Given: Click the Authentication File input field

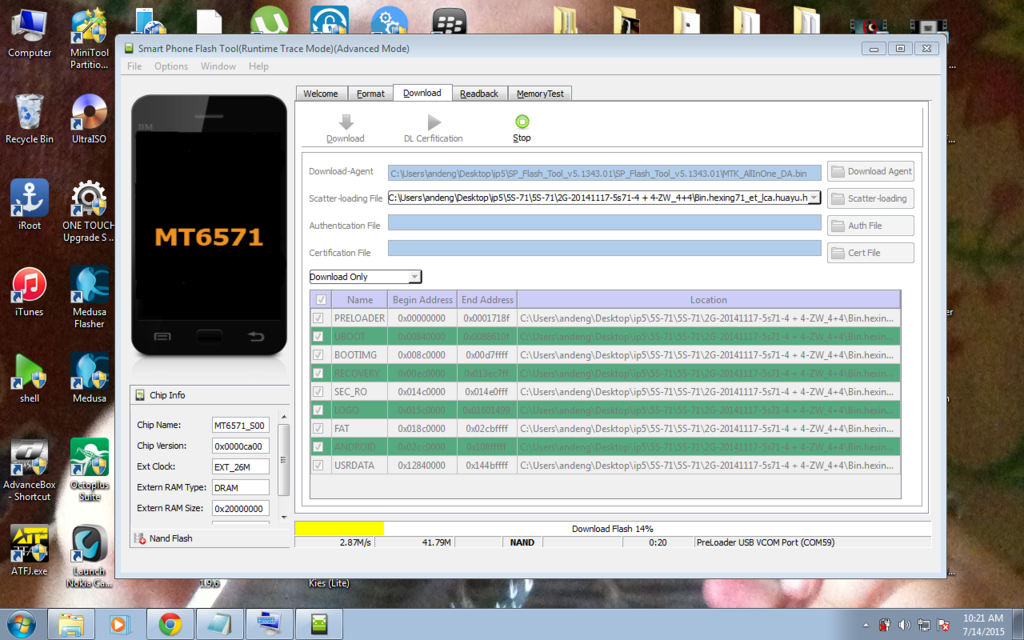Looking at the screenshot, I should [605, 223].
